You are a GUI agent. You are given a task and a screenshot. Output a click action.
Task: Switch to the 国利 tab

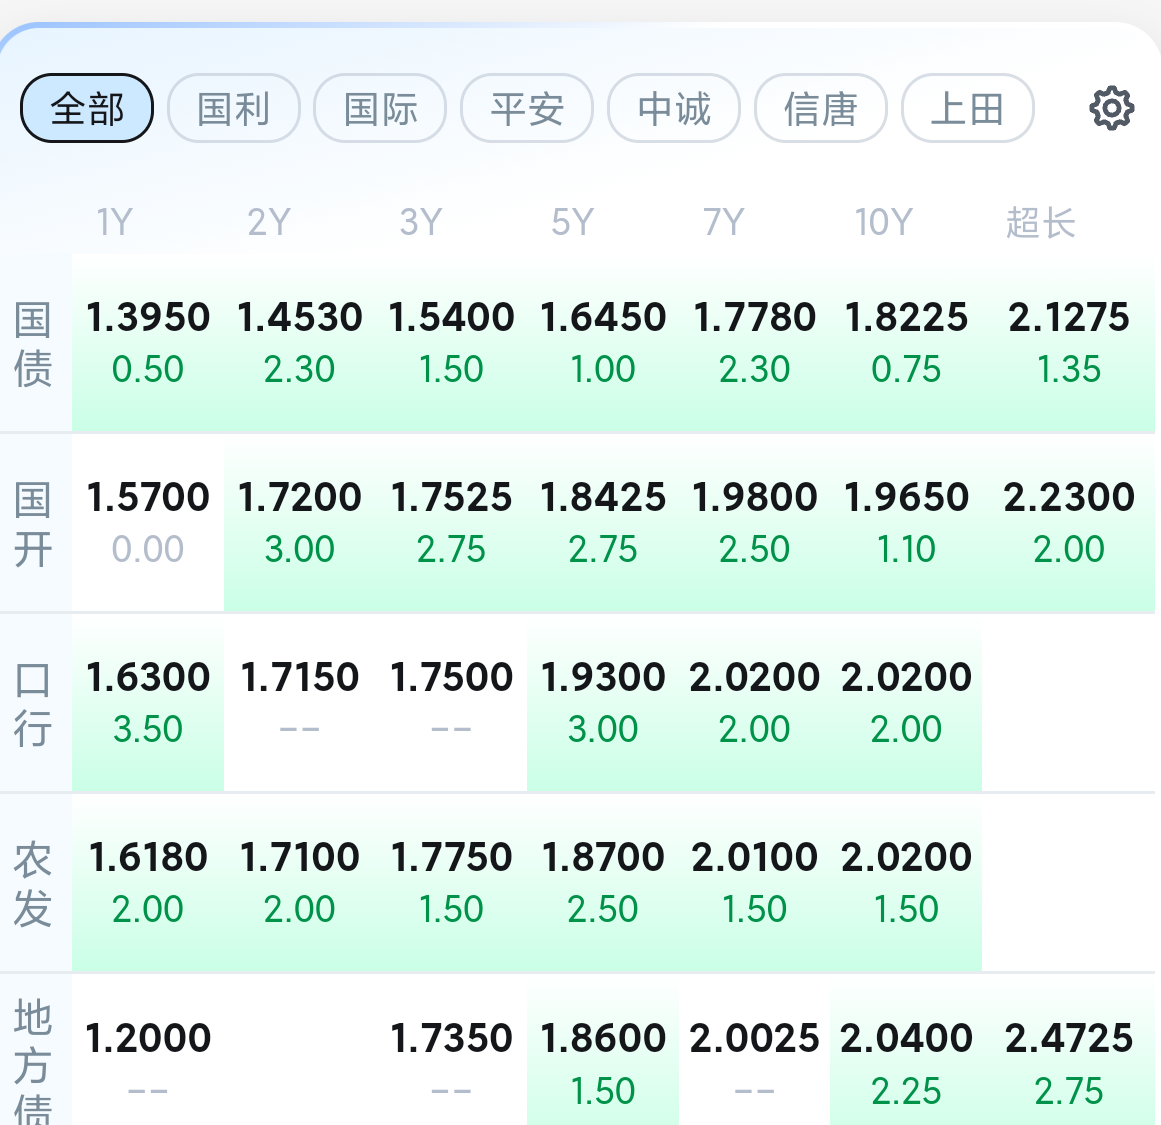tap(234, 108)
